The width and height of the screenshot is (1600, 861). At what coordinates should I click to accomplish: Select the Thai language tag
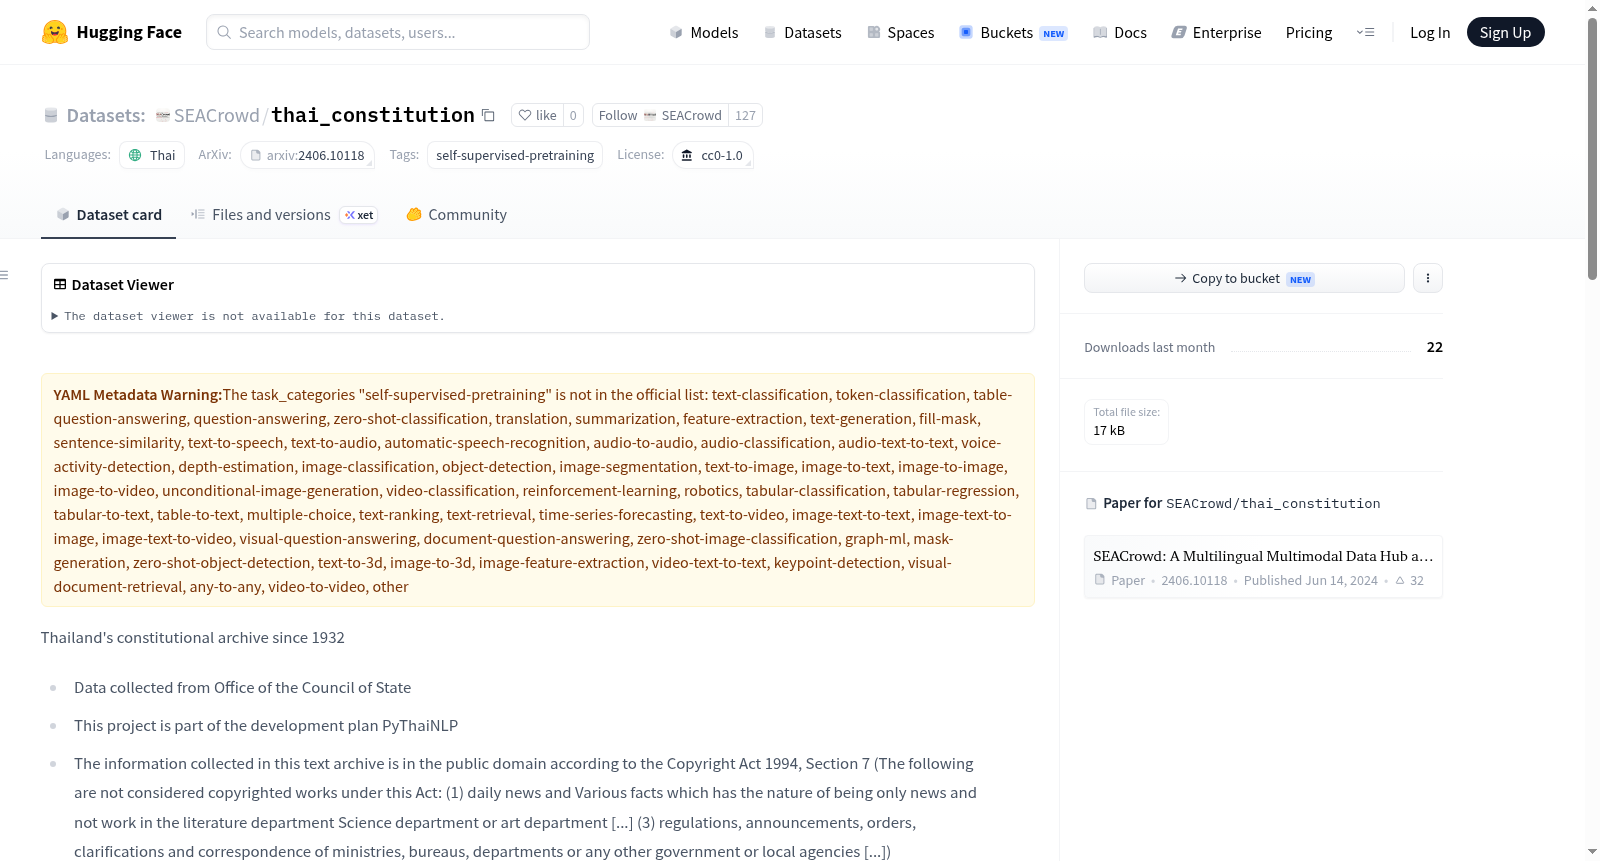pos(152,155)
